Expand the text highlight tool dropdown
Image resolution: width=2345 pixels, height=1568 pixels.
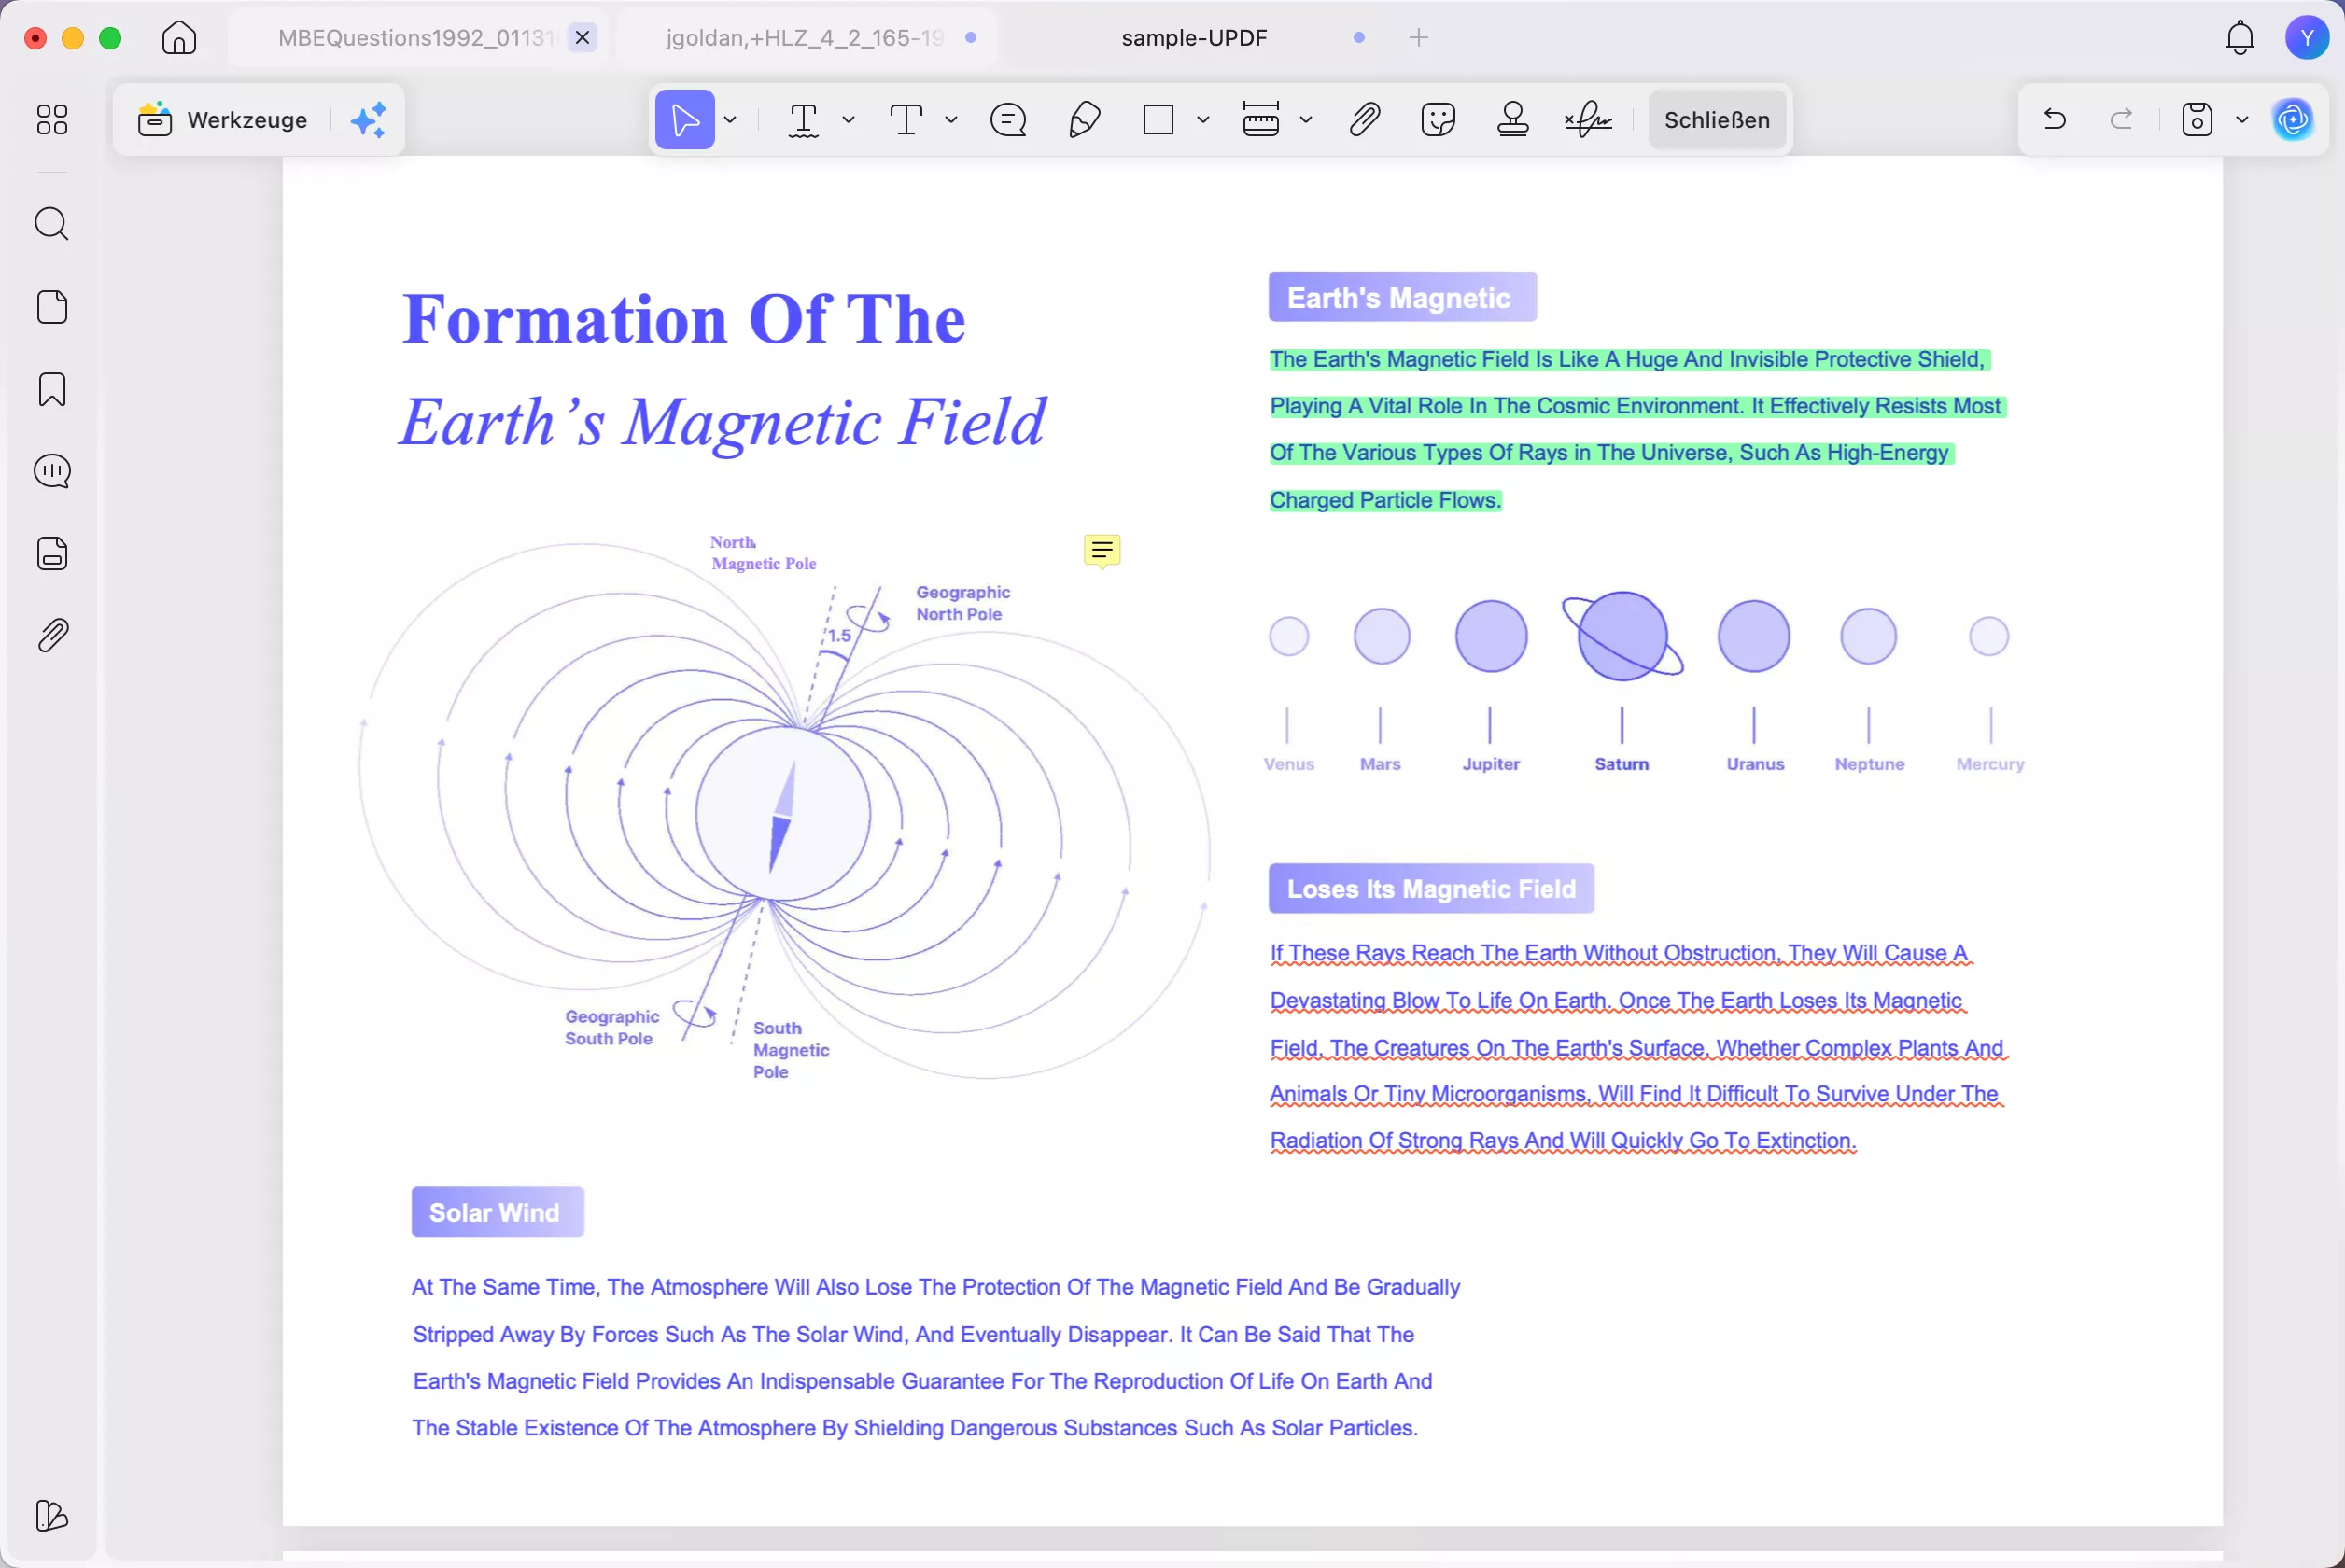coord(848,120)
